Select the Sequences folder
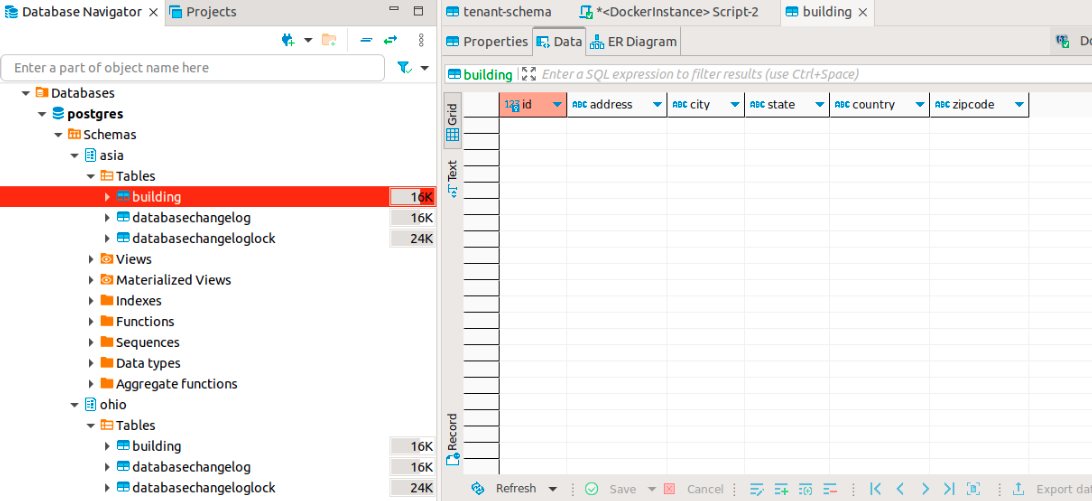 point(148,342)
